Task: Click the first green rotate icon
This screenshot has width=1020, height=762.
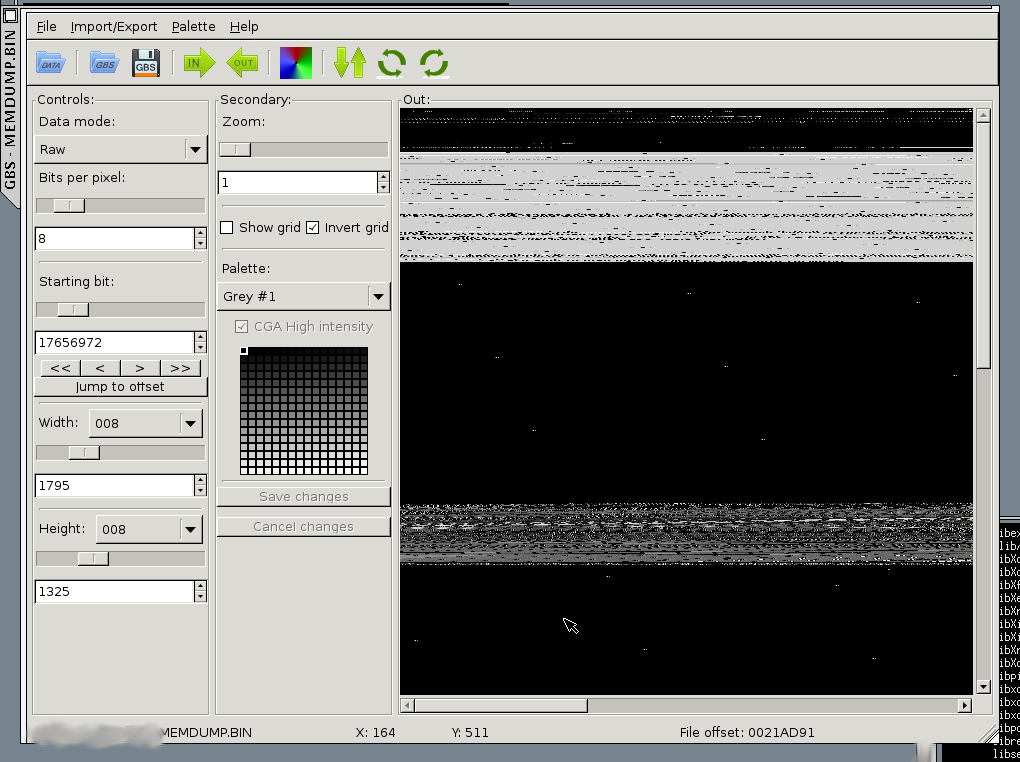Action: [x=391, y=63]
